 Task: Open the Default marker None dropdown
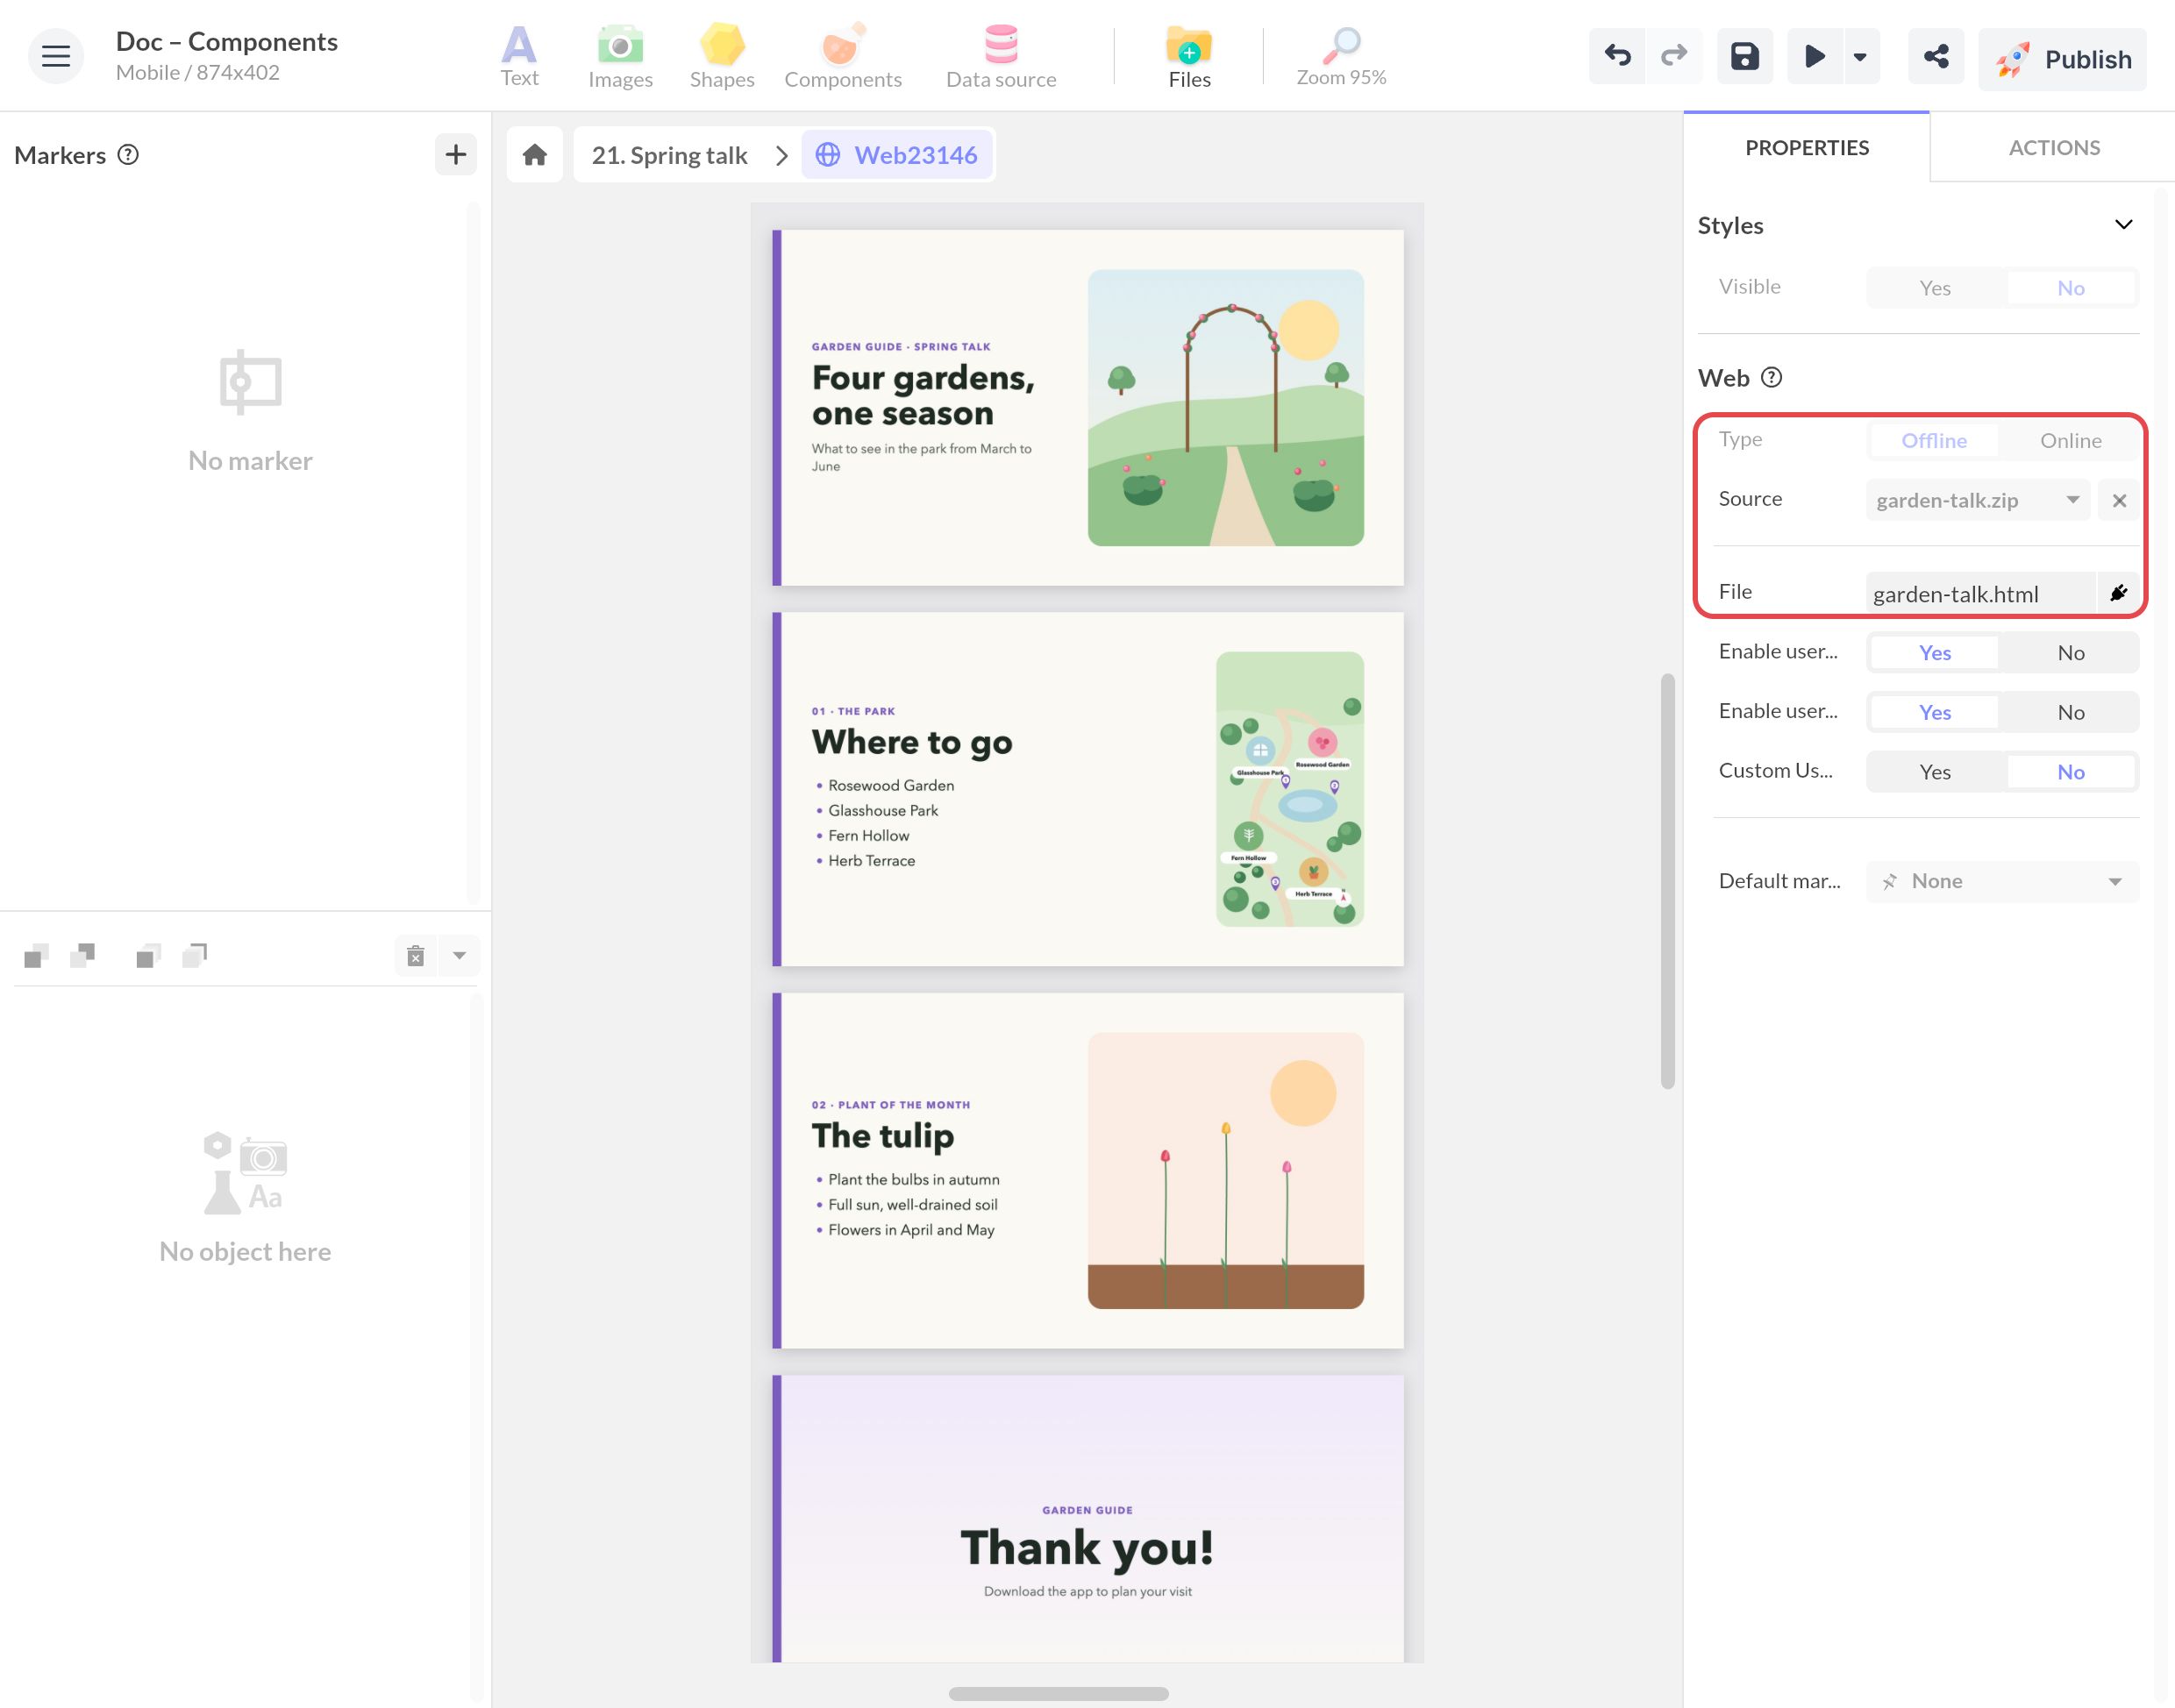coord(2003,881)
